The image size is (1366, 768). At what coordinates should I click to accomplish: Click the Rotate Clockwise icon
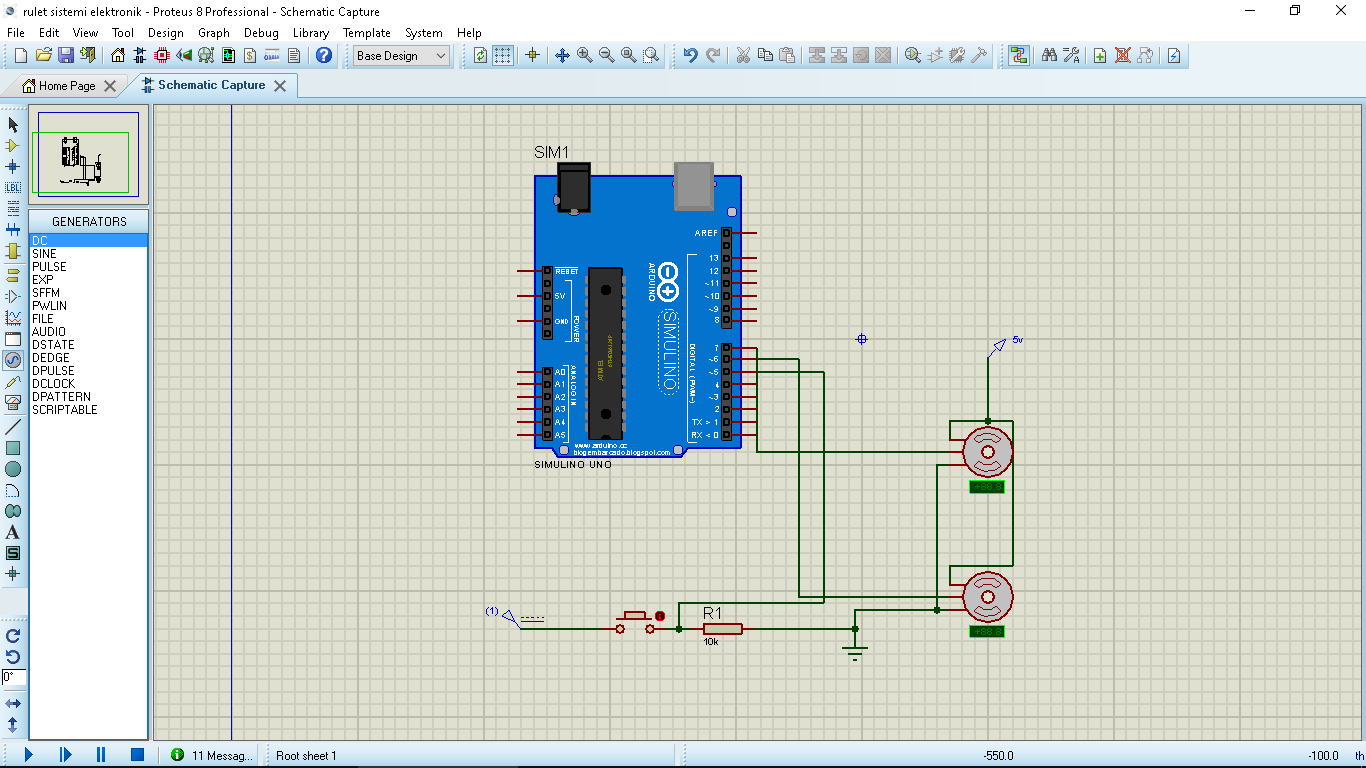coord(13,636)
